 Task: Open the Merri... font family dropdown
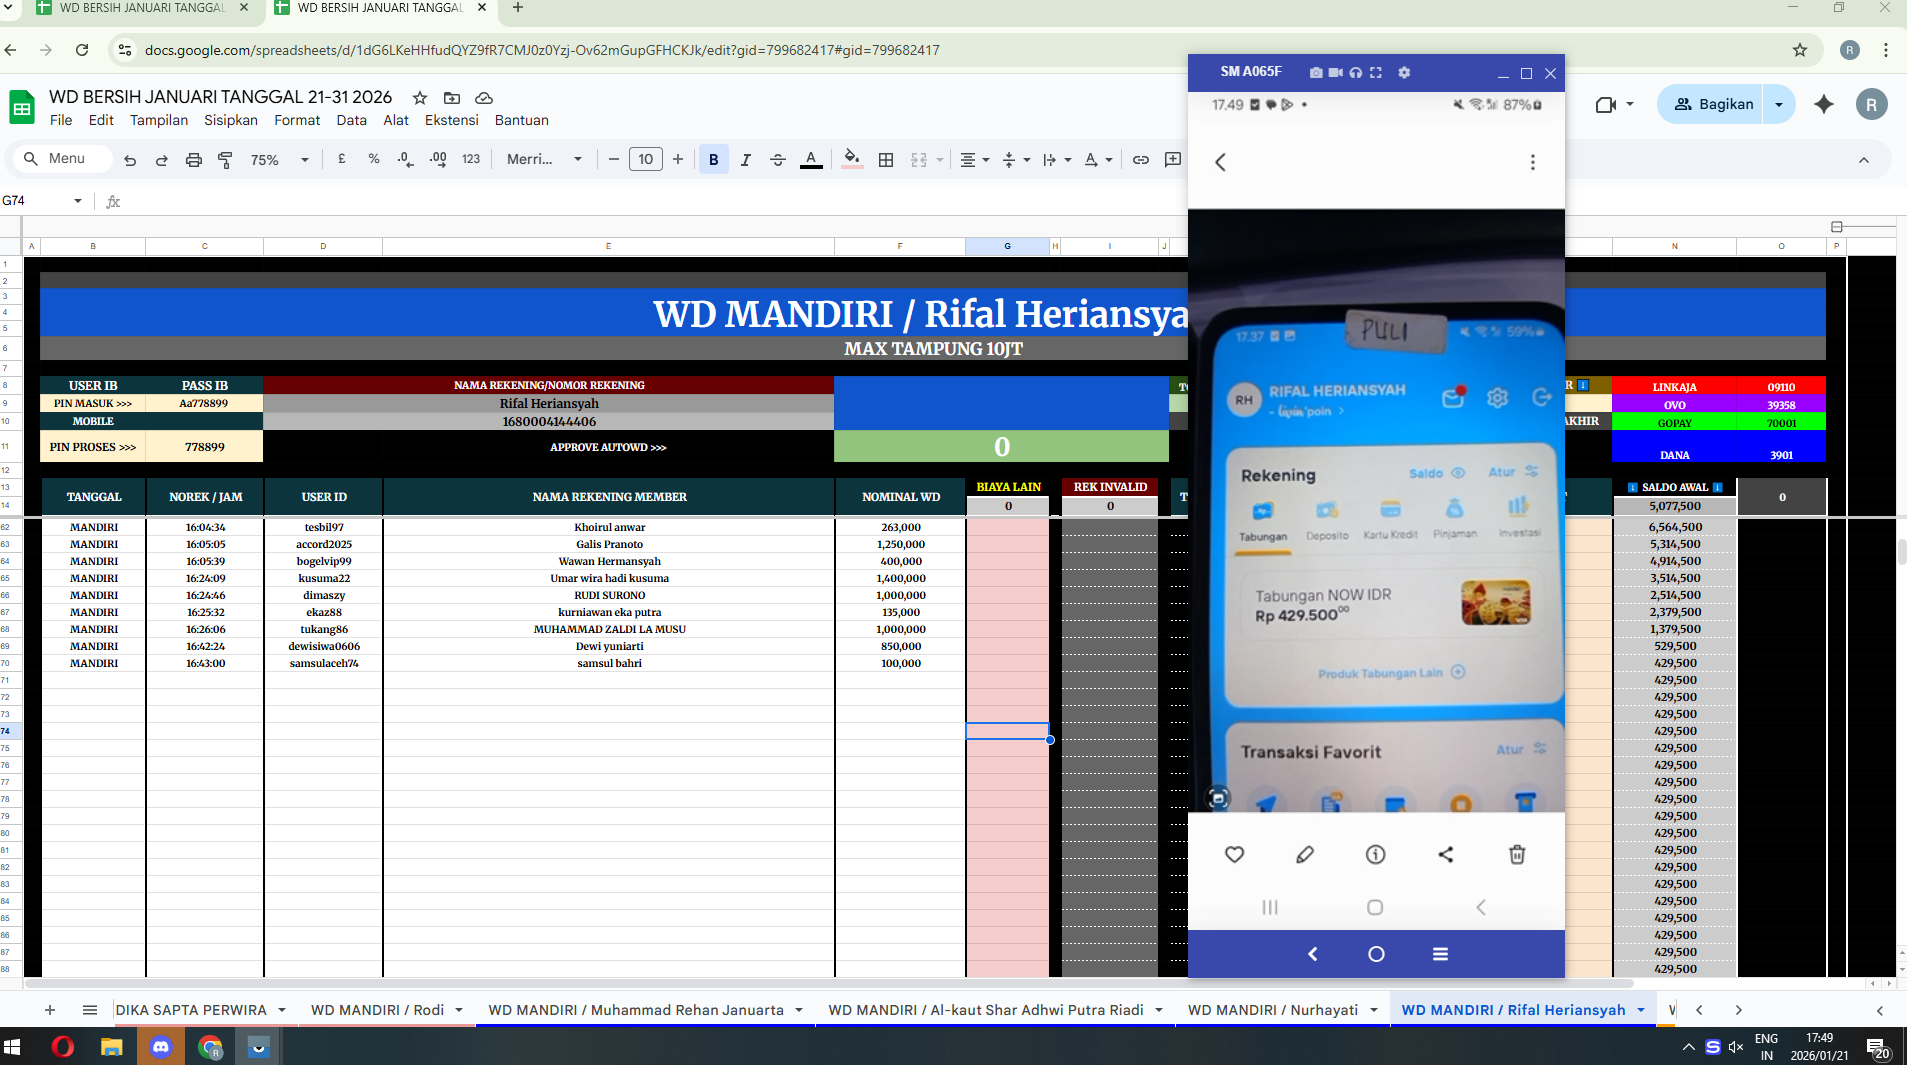pos(544,160)
